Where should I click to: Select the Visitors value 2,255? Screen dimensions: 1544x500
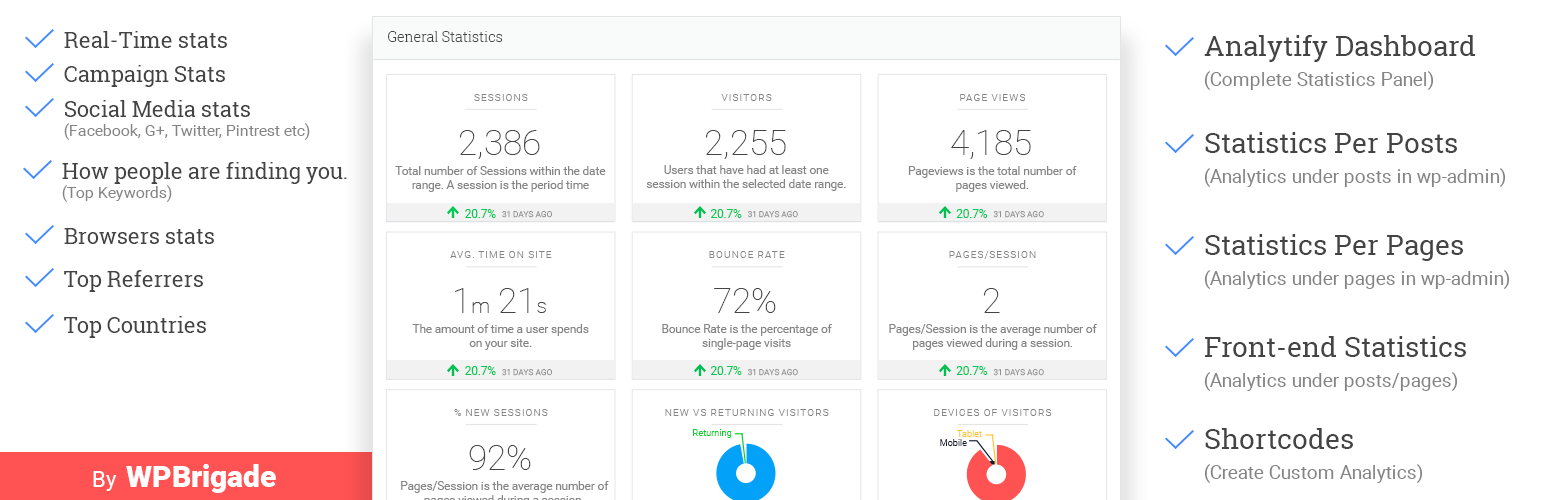tap(746, 143)
